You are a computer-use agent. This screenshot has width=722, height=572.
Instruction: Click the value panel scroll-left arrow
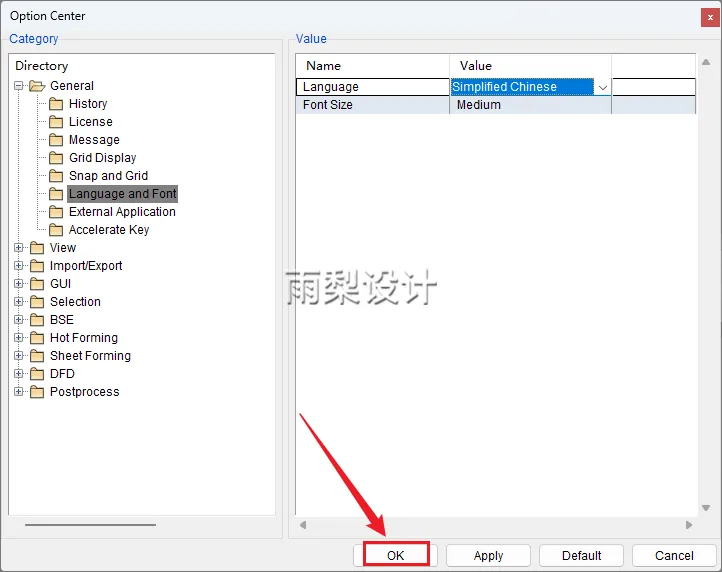(303, 525)
